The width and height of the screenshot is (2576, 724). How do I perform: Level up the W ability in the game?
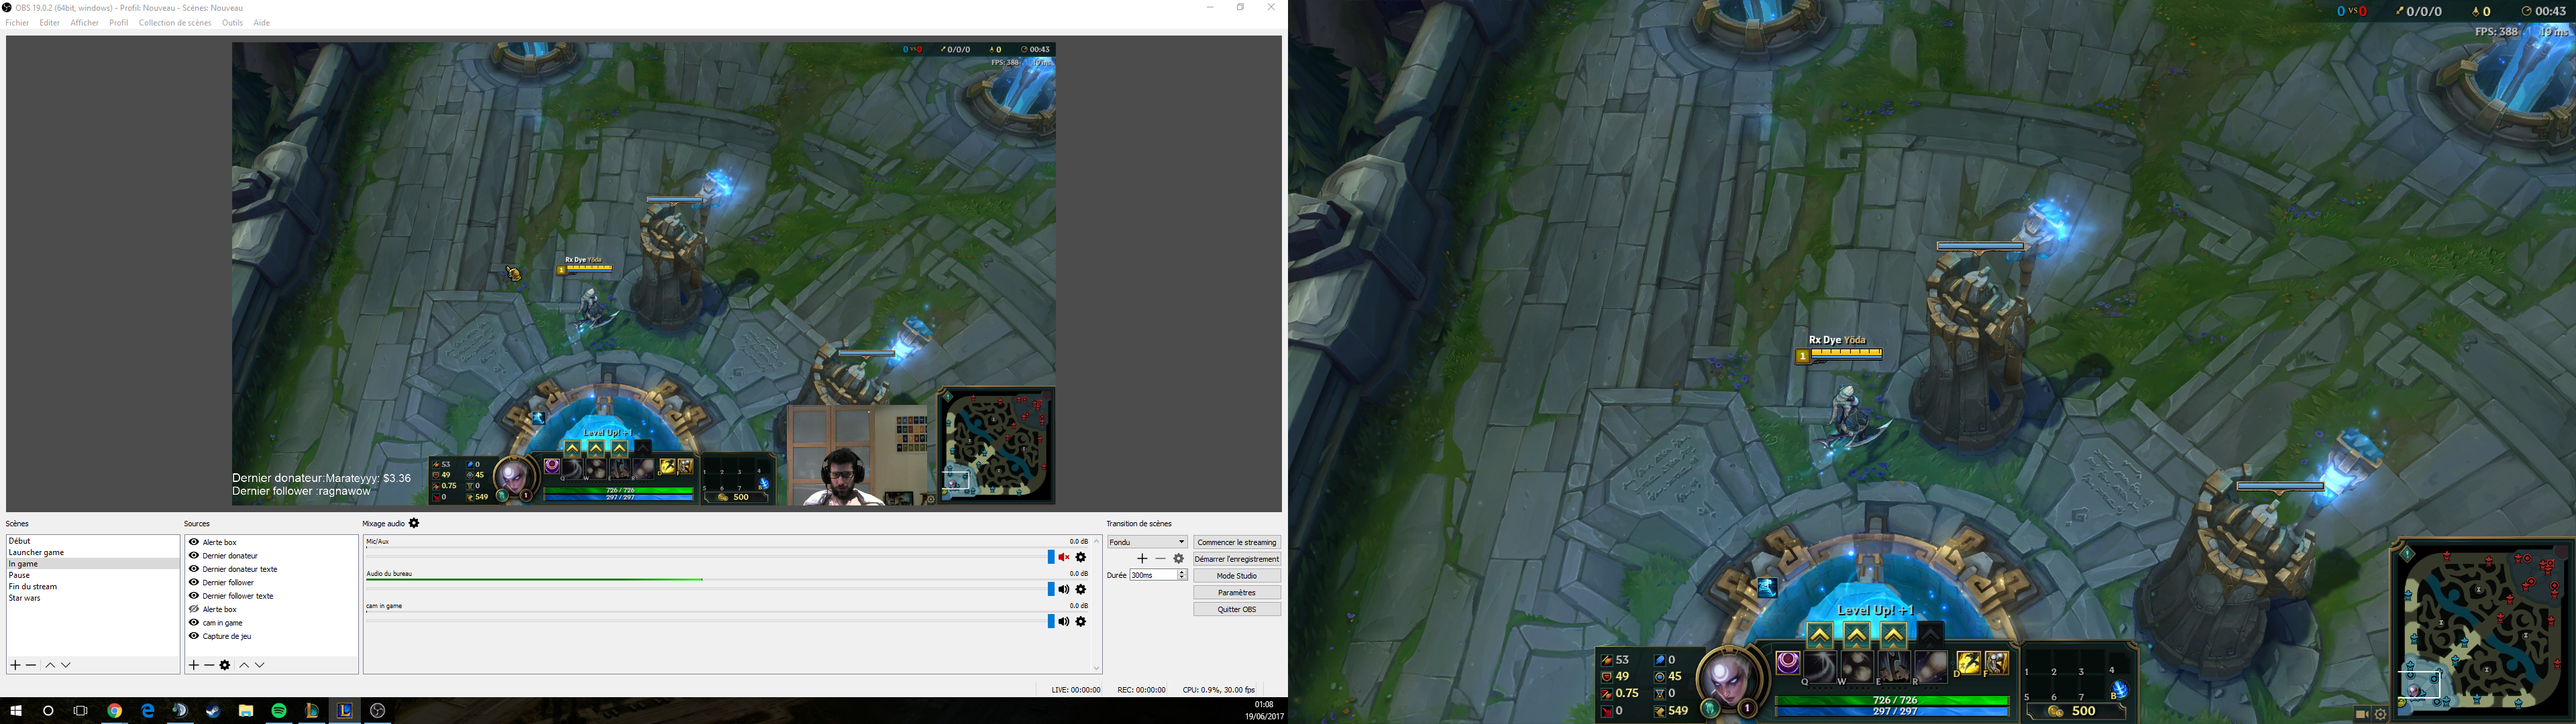1856,635
